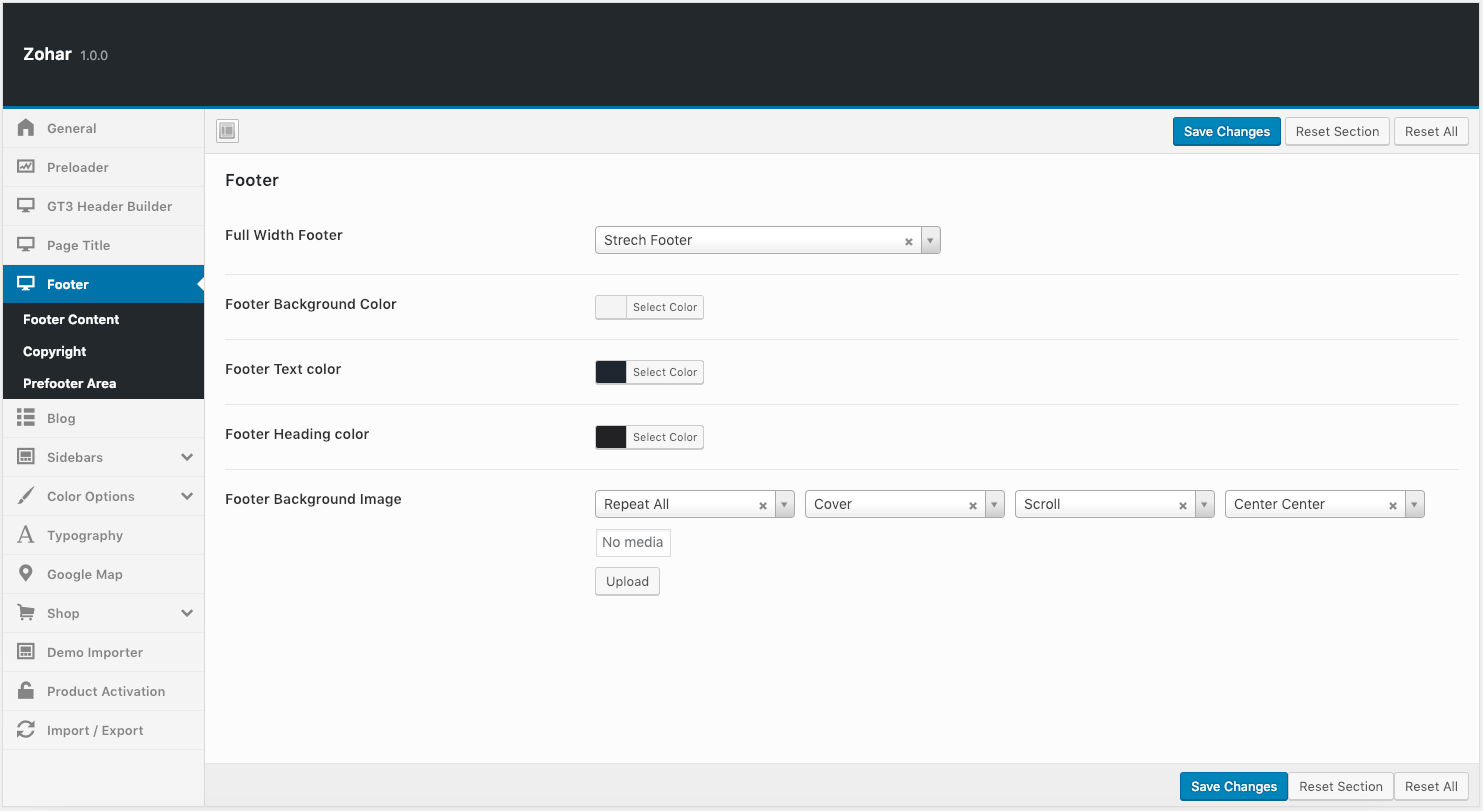The width and height of the screenshot is (1483, 811).
Task: Click Select Color for Footer Background Color
Action: coord(665,307)
